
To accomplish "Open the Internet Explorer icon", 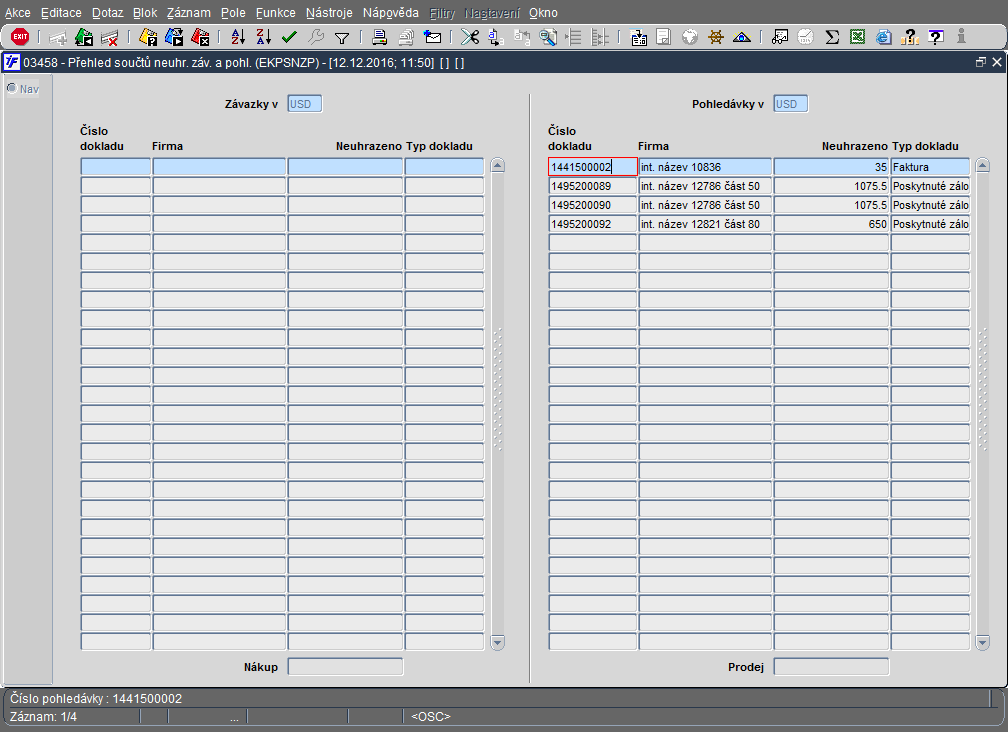I will coord(884,37).
